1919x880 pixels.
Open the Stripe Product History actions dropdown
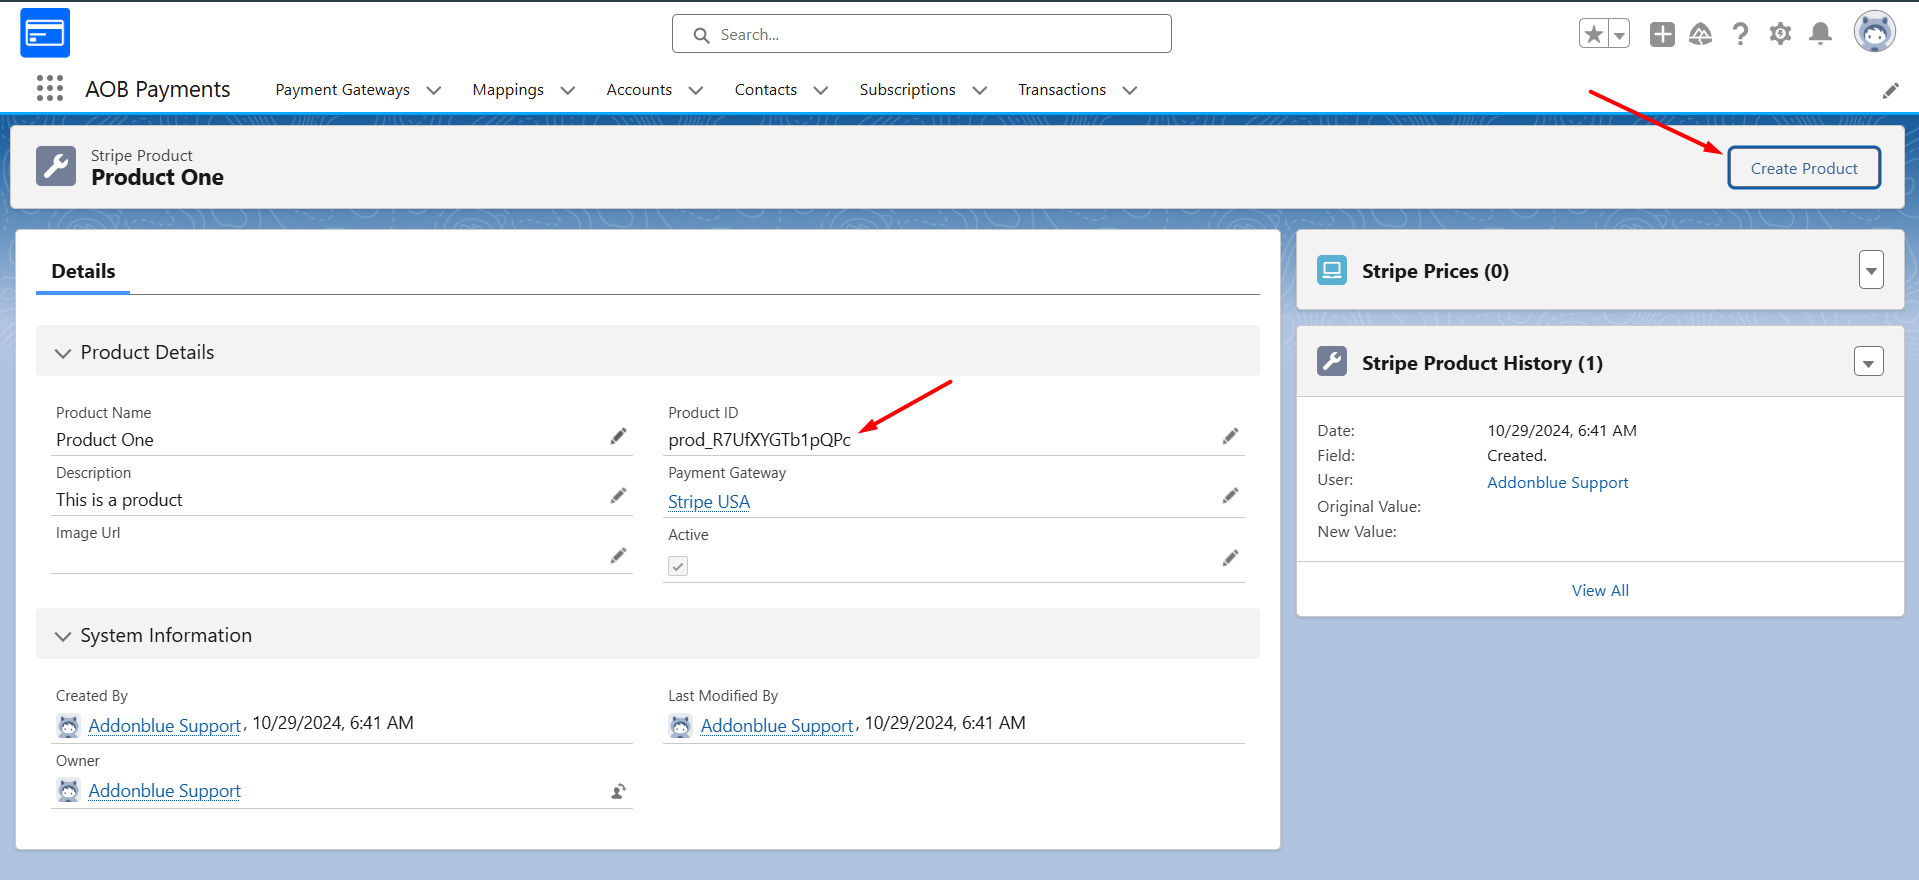(1868, 362)
